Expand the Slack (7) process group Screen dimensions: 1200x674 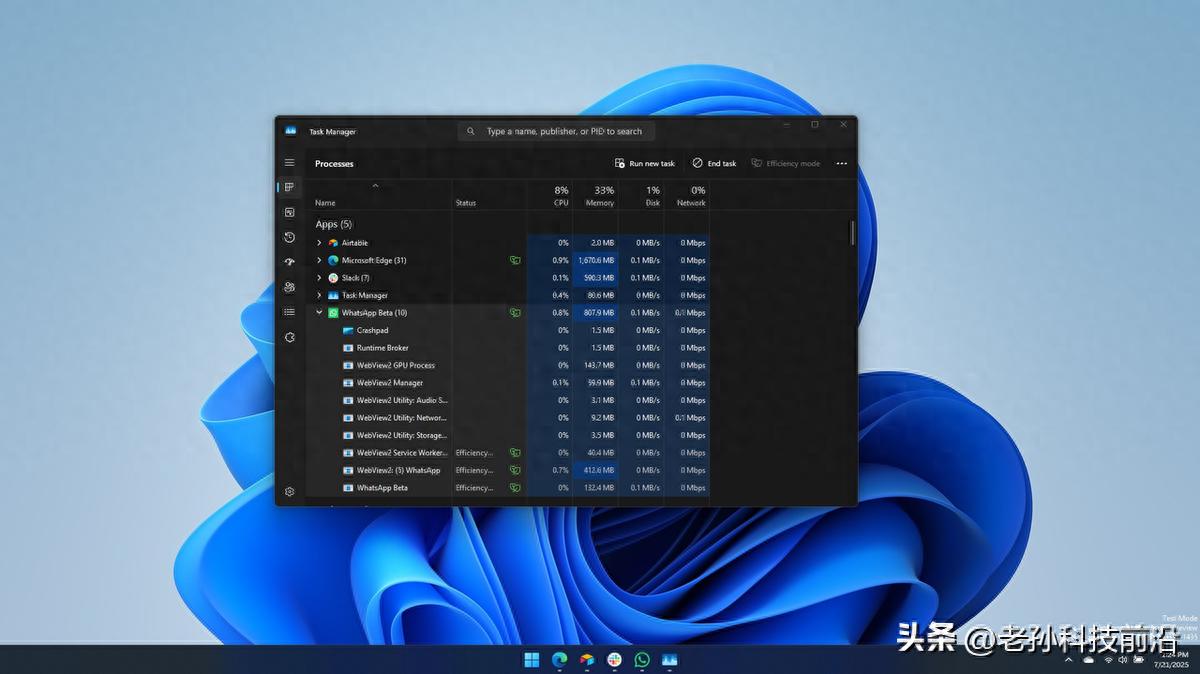[319, 278]
